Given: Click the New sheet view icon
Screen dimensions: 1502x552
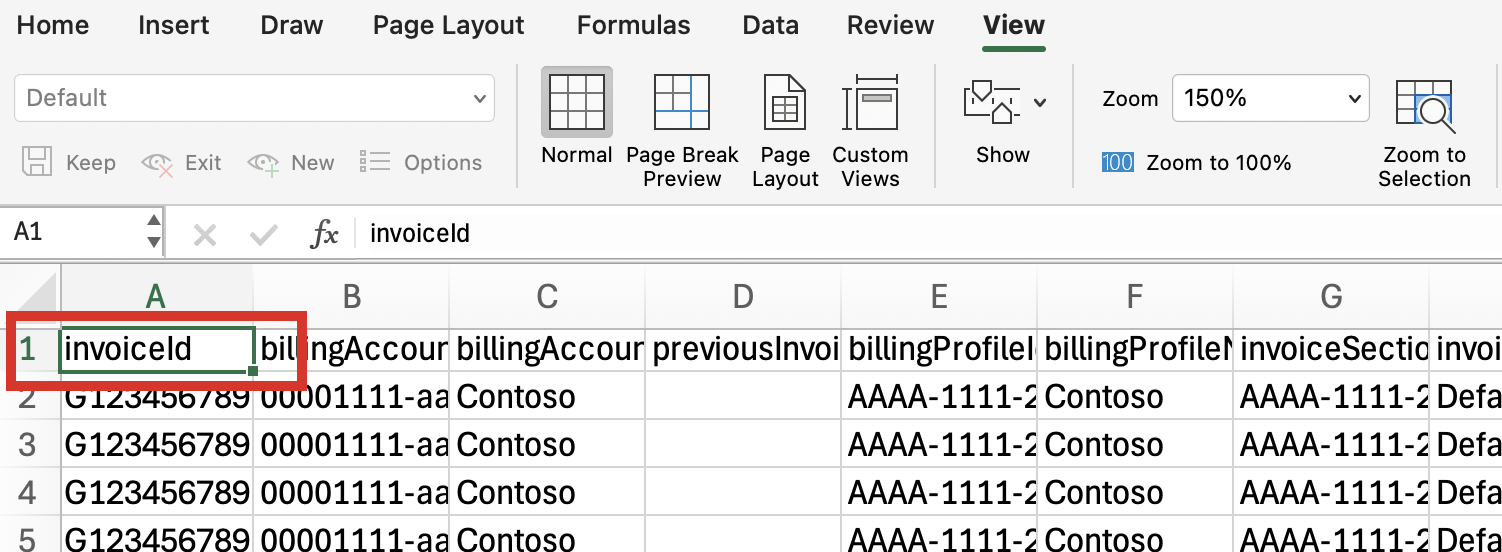Looking at the screenshot, I should [x=263, y=163].
